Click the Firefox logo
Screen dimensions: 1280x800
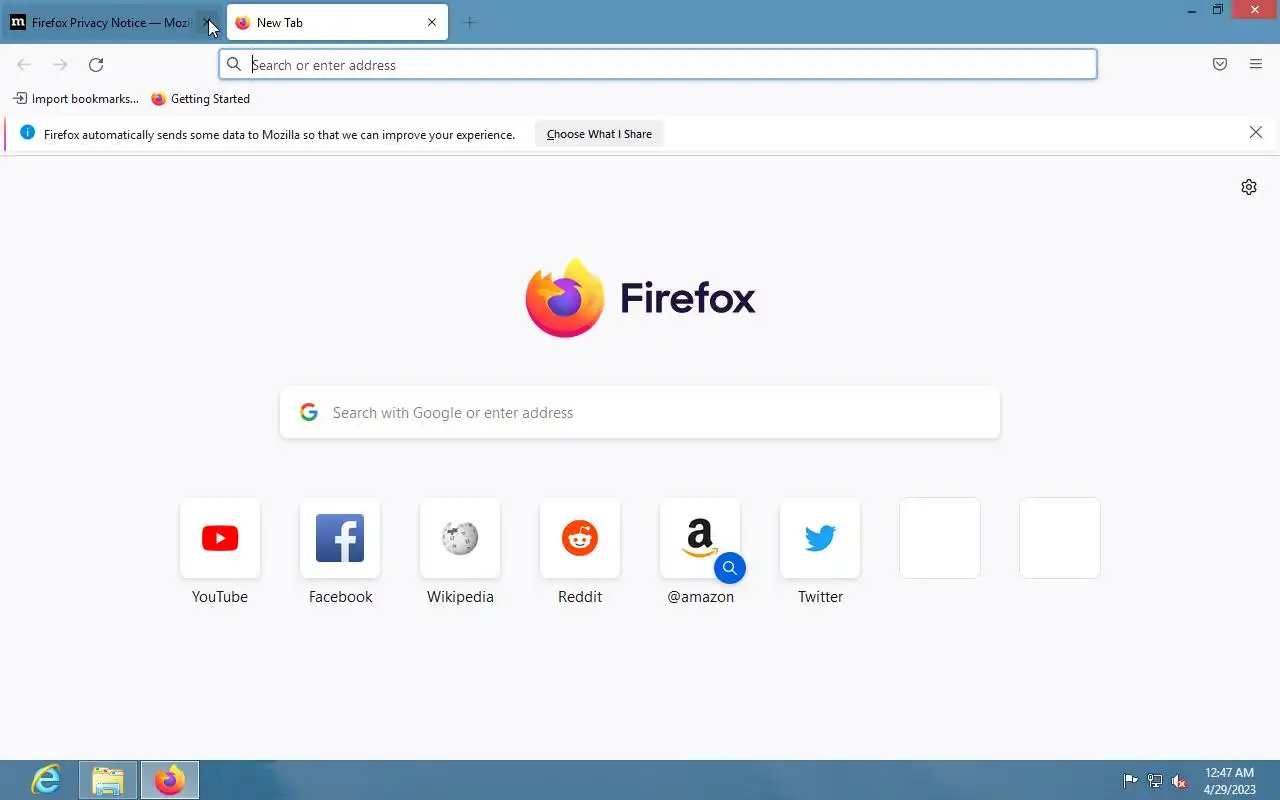pos(640,298)
